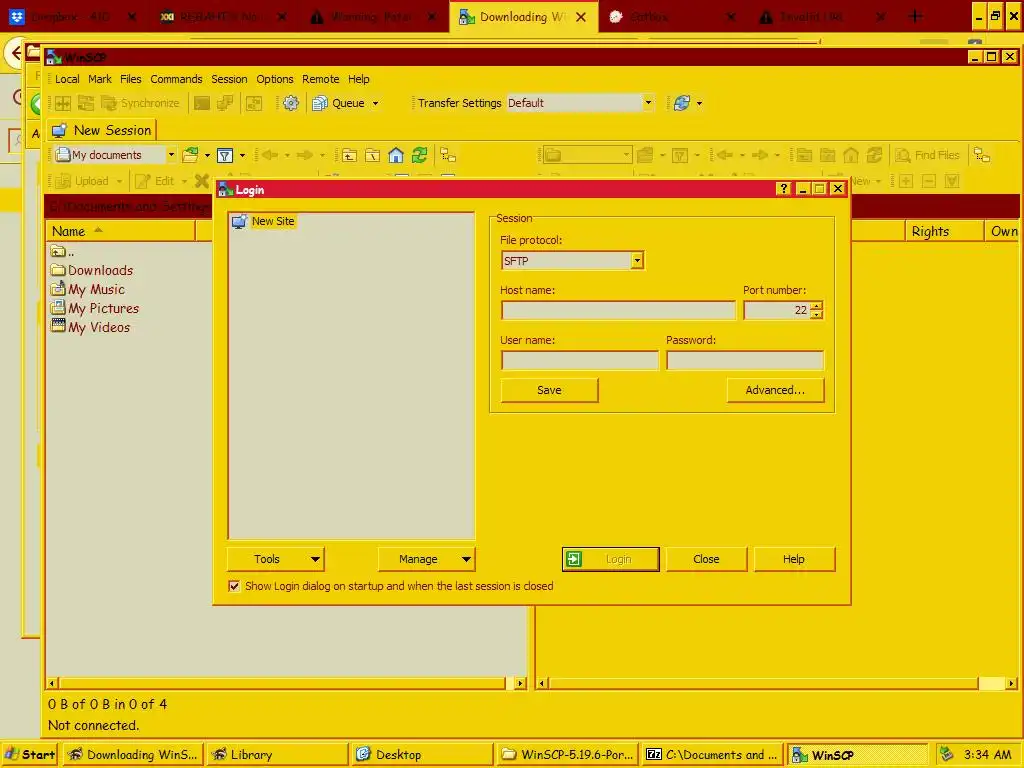Click the Open in PuTTY icon

(225, 103)
